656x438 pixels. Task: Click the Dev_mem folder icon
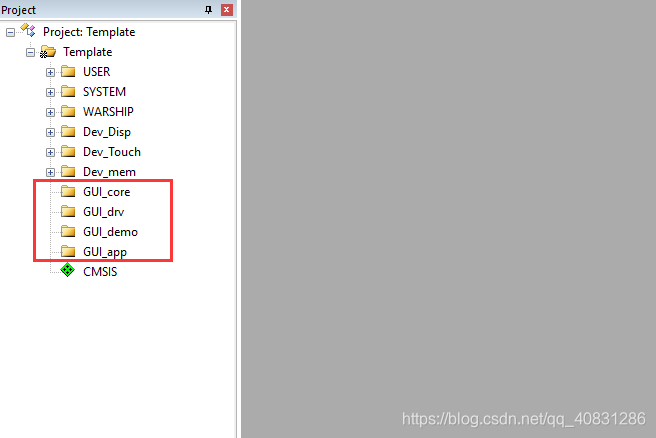click(x=68, y=172)
